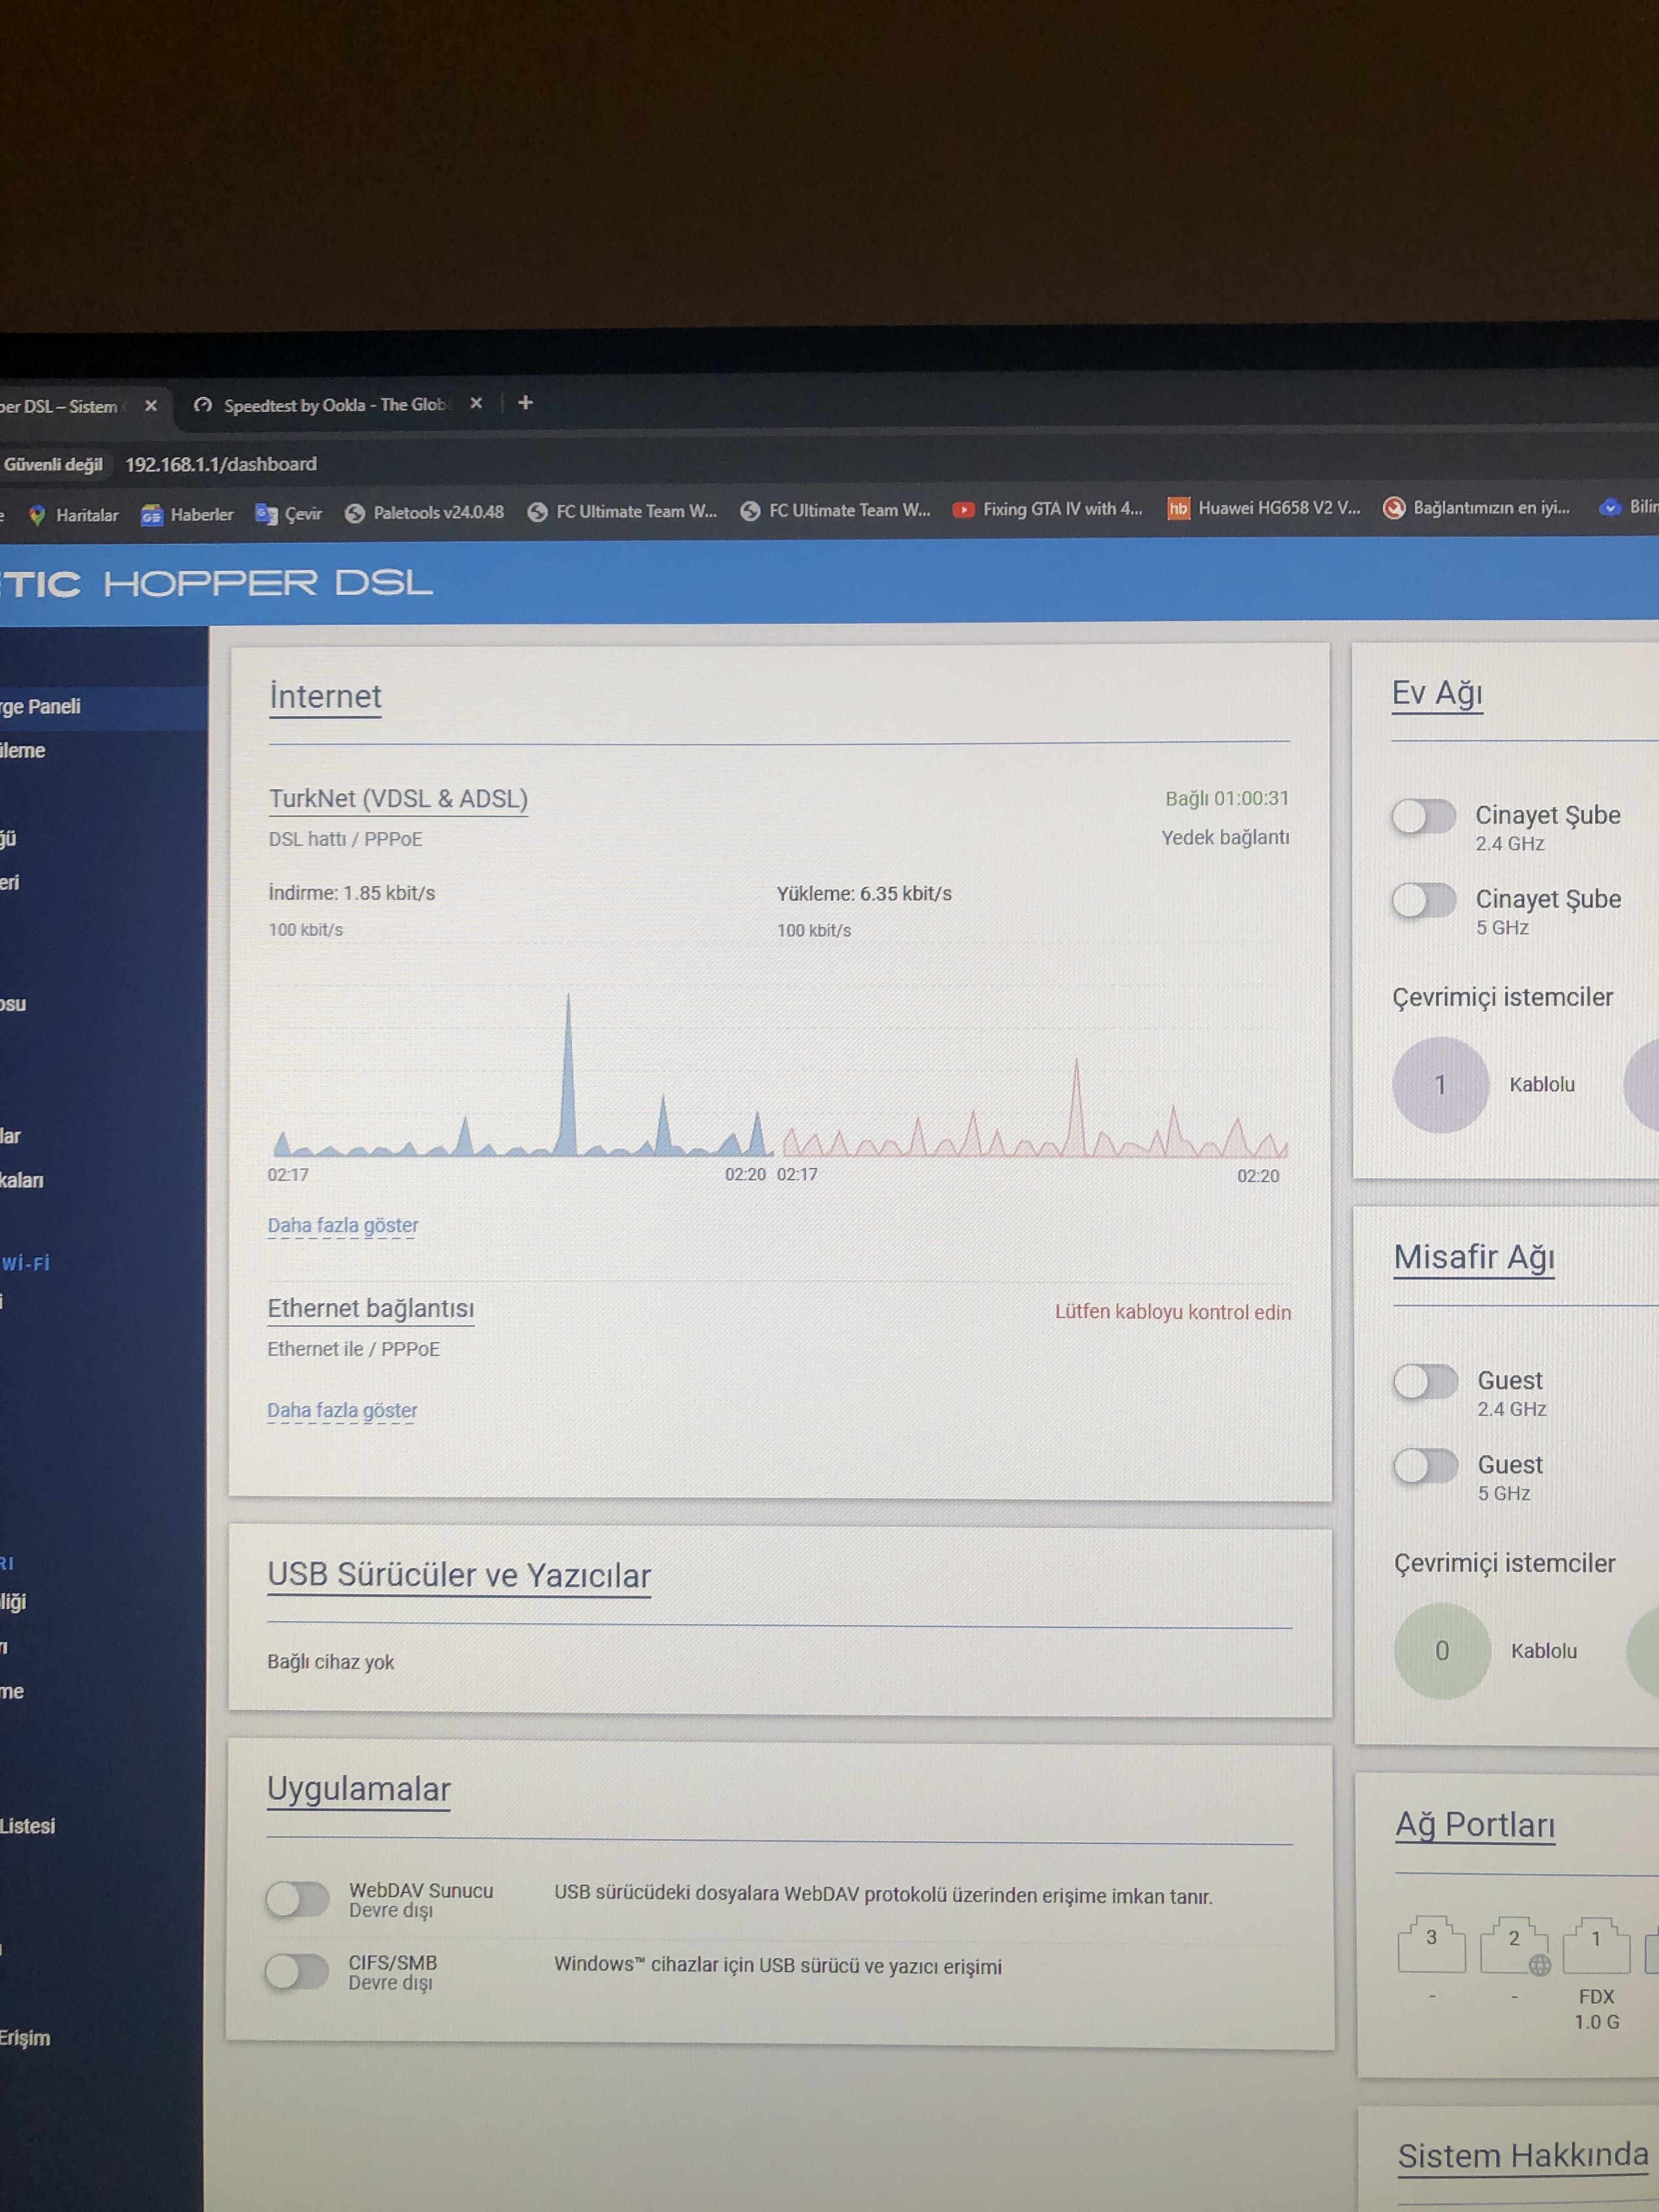Enable the CIFS/SMB switch

(297, 1971)
